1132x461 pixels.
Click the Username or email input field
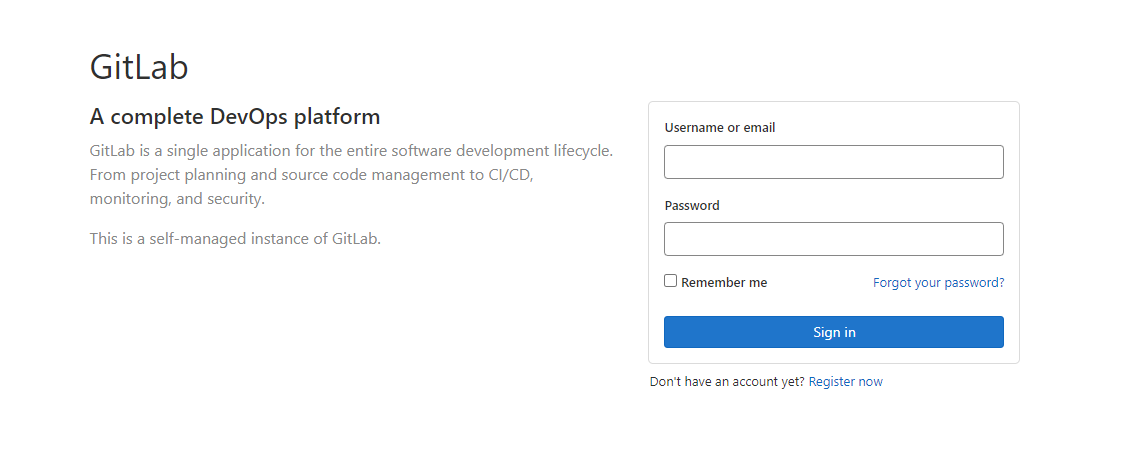833,162
